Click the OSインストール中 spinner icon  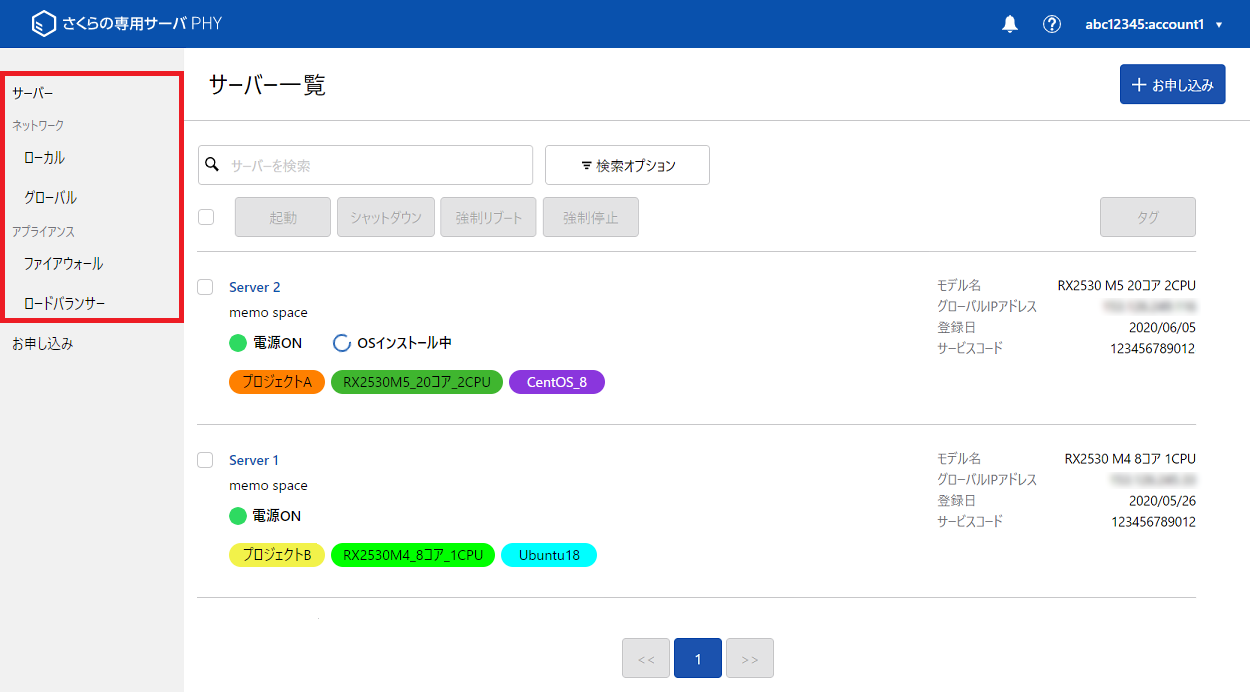tap(341, 343)
